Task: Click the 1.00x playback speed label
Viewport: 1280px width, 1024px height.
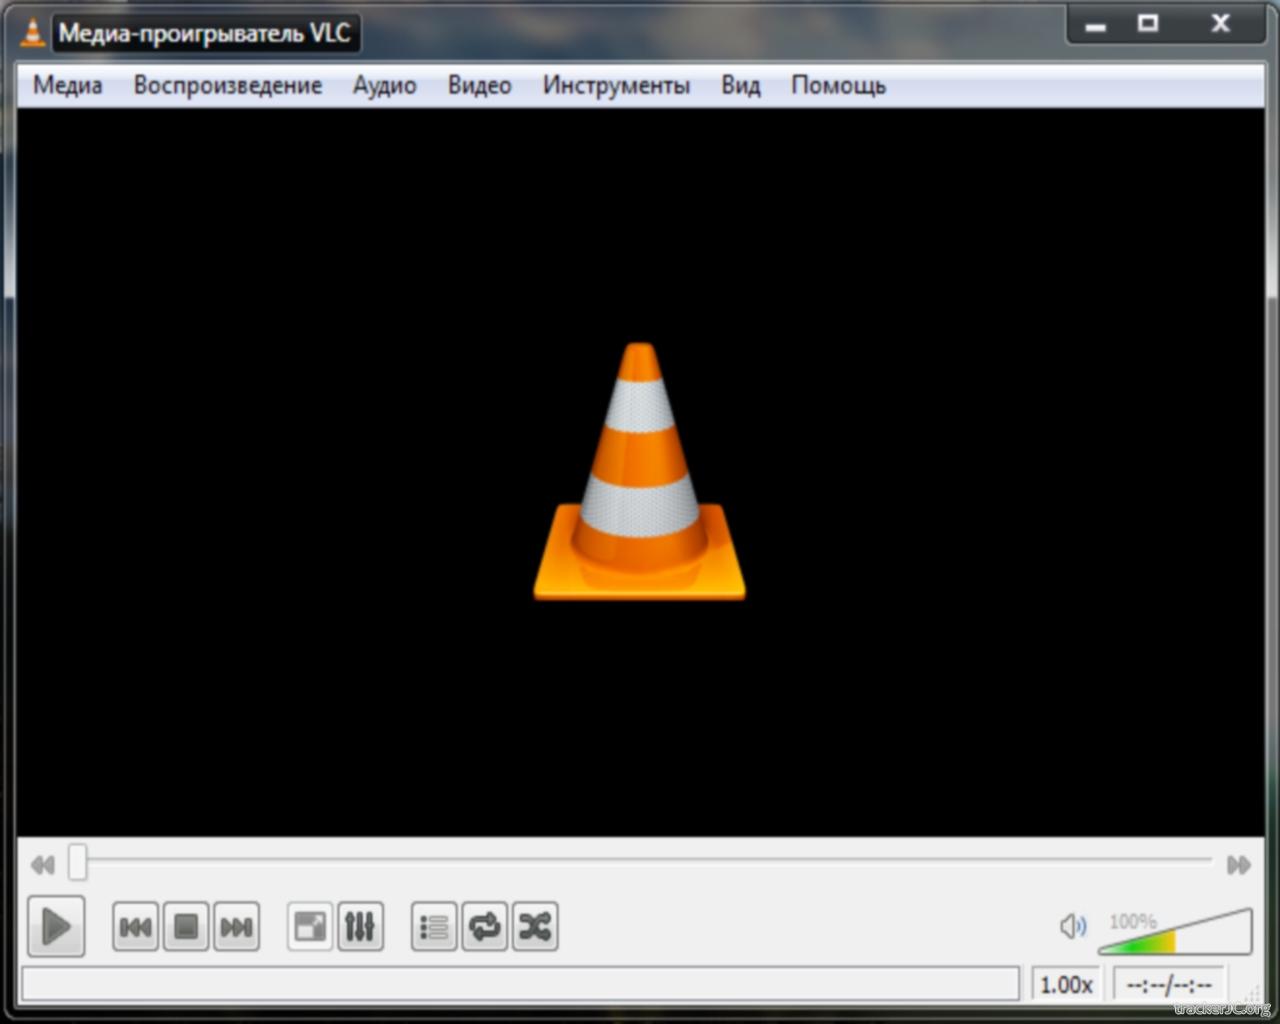Action: point(1066,985)
